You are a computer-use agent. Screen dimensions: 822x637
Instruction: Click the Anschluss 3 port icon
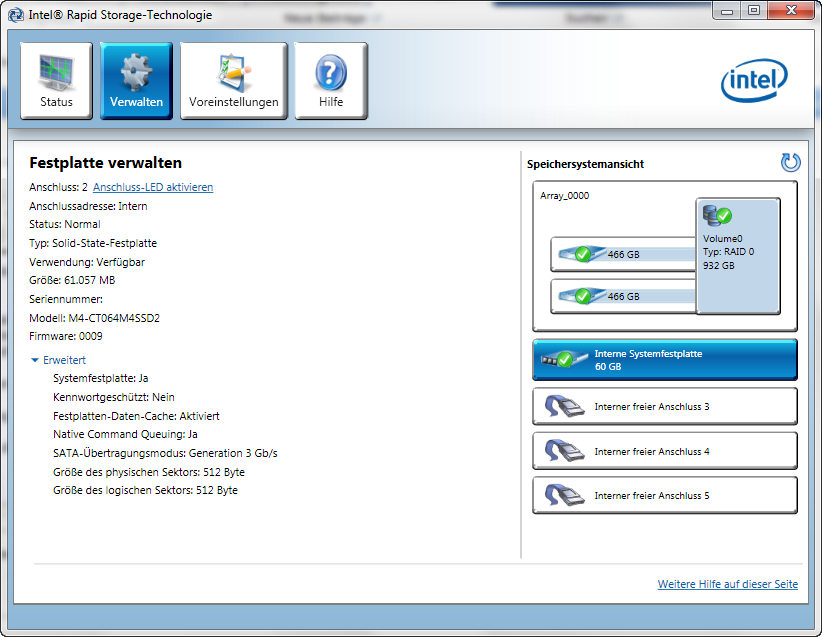564,406
